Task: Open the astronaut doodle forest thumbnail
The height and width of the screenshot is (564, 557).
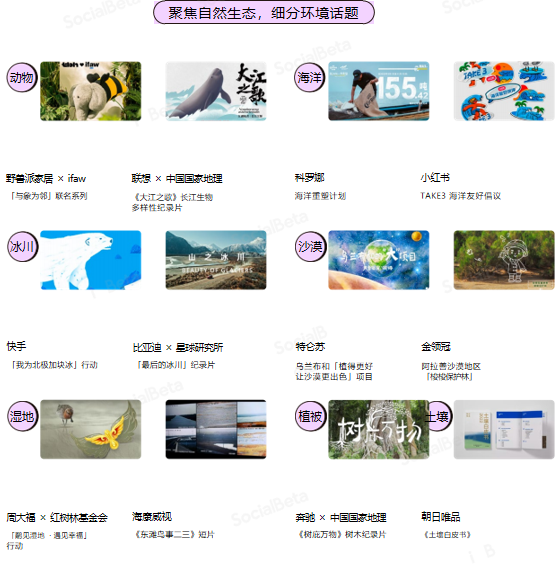Action: (504, 260)
